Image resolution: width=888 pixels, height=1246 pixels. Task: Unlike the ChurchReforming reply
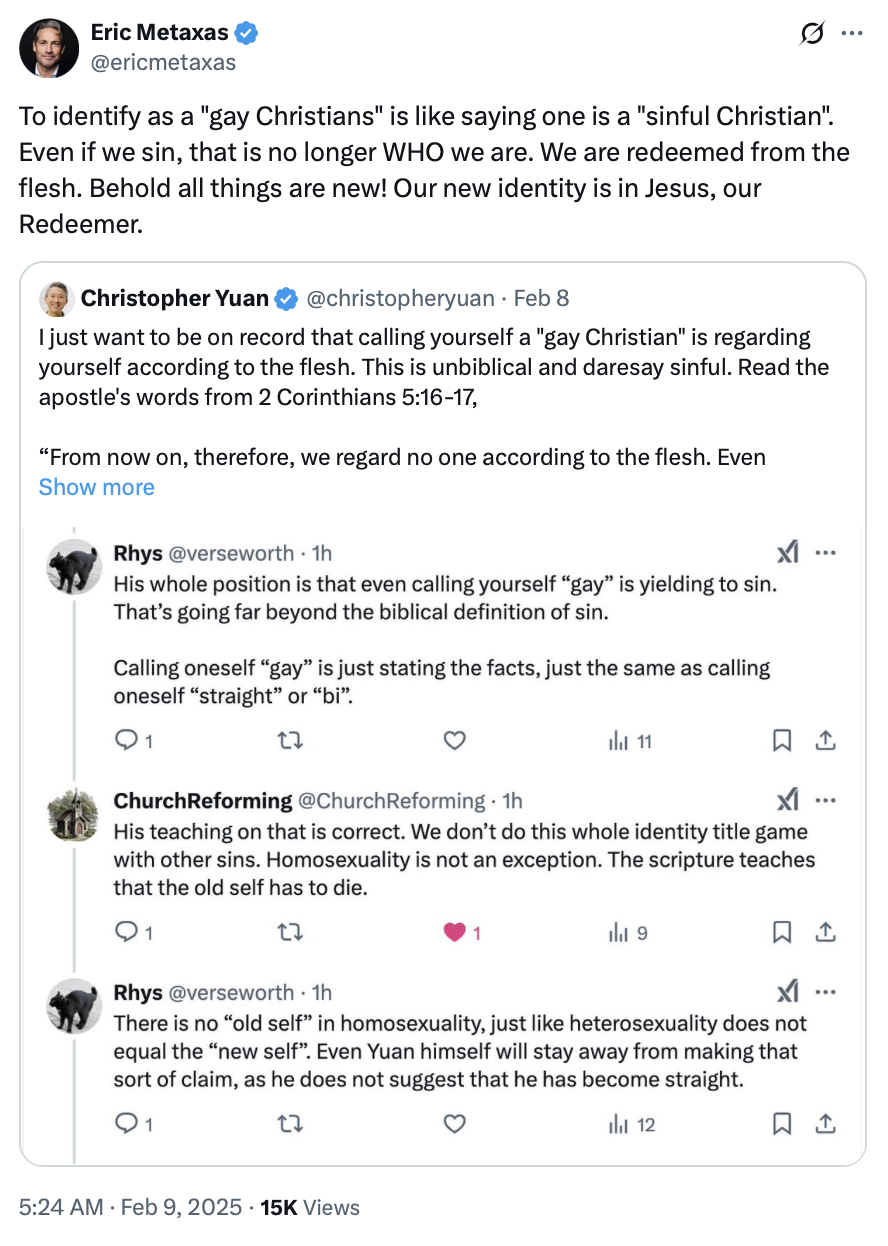(454, 933)
